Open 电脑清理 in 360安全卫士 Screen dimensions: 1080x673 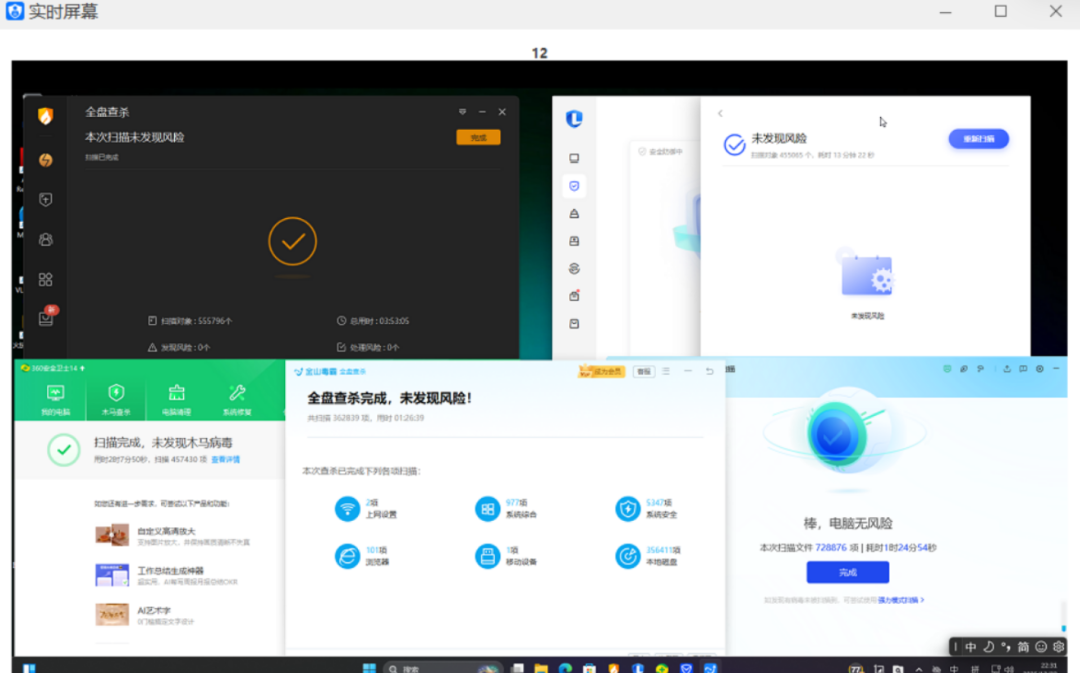point(176,396)
